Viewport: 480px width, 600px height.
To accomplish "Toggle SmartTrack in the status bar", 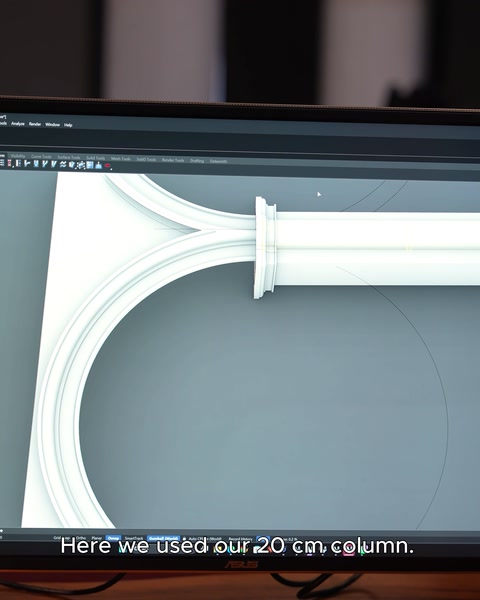I will [134, 538].
